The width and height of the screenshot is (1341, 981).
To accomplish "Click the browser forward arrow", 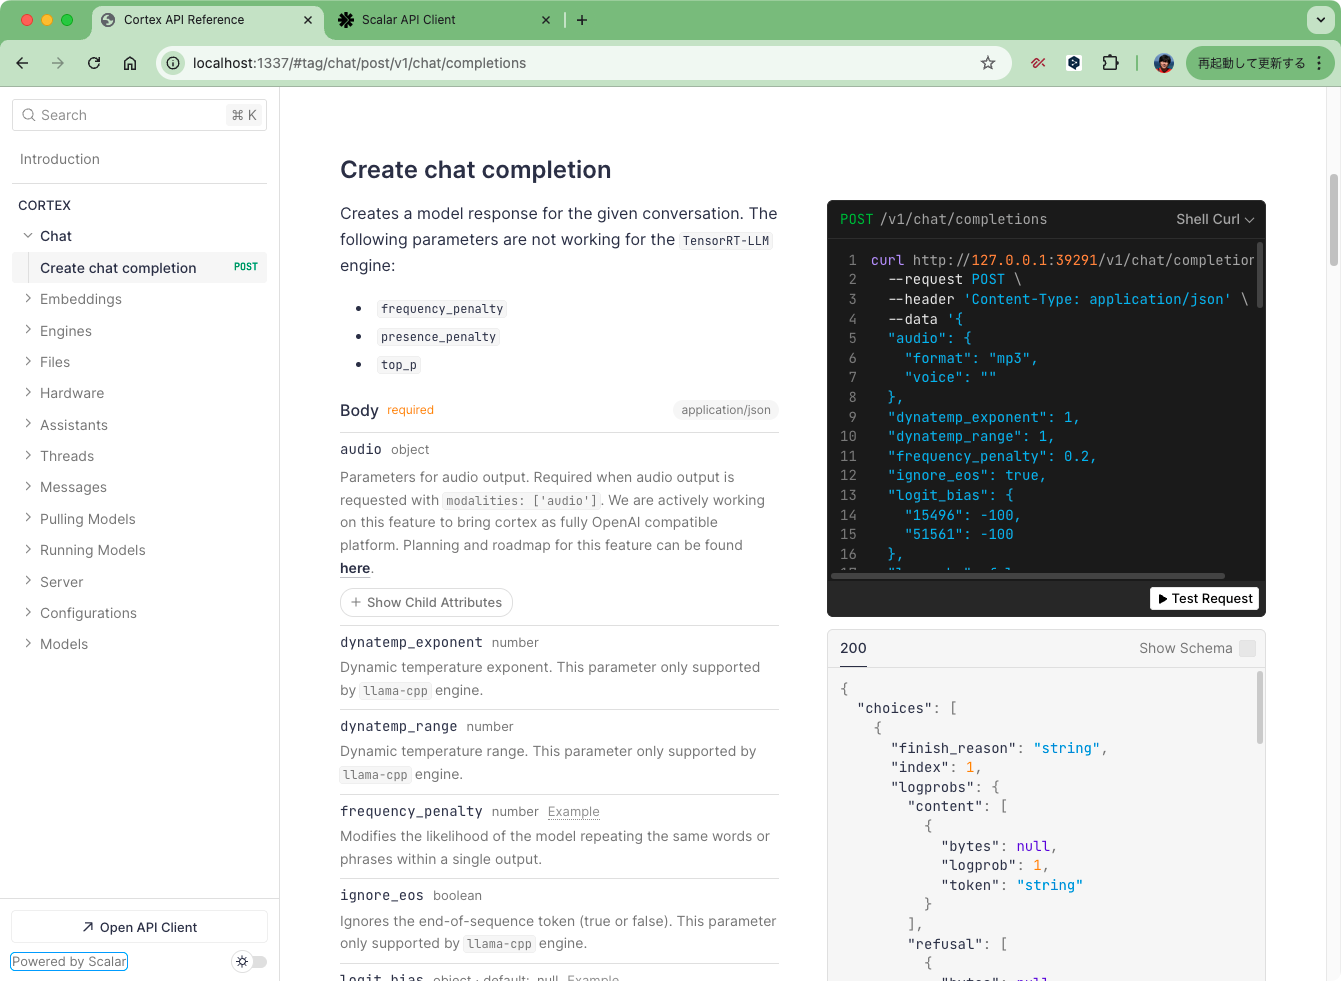I will [x=58, y=63].
